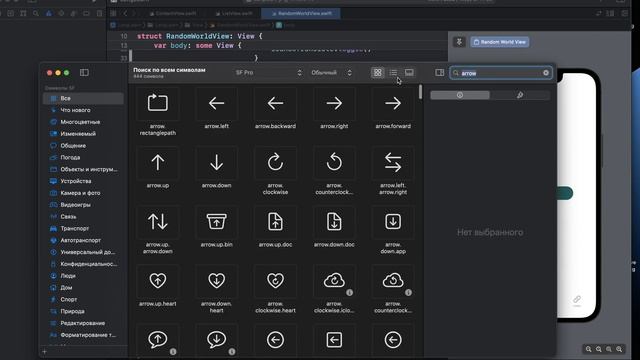Viewport: 640px width, 360px height.
Task: Click Random World View preview button in Xcode
Action: click(500, 42)
